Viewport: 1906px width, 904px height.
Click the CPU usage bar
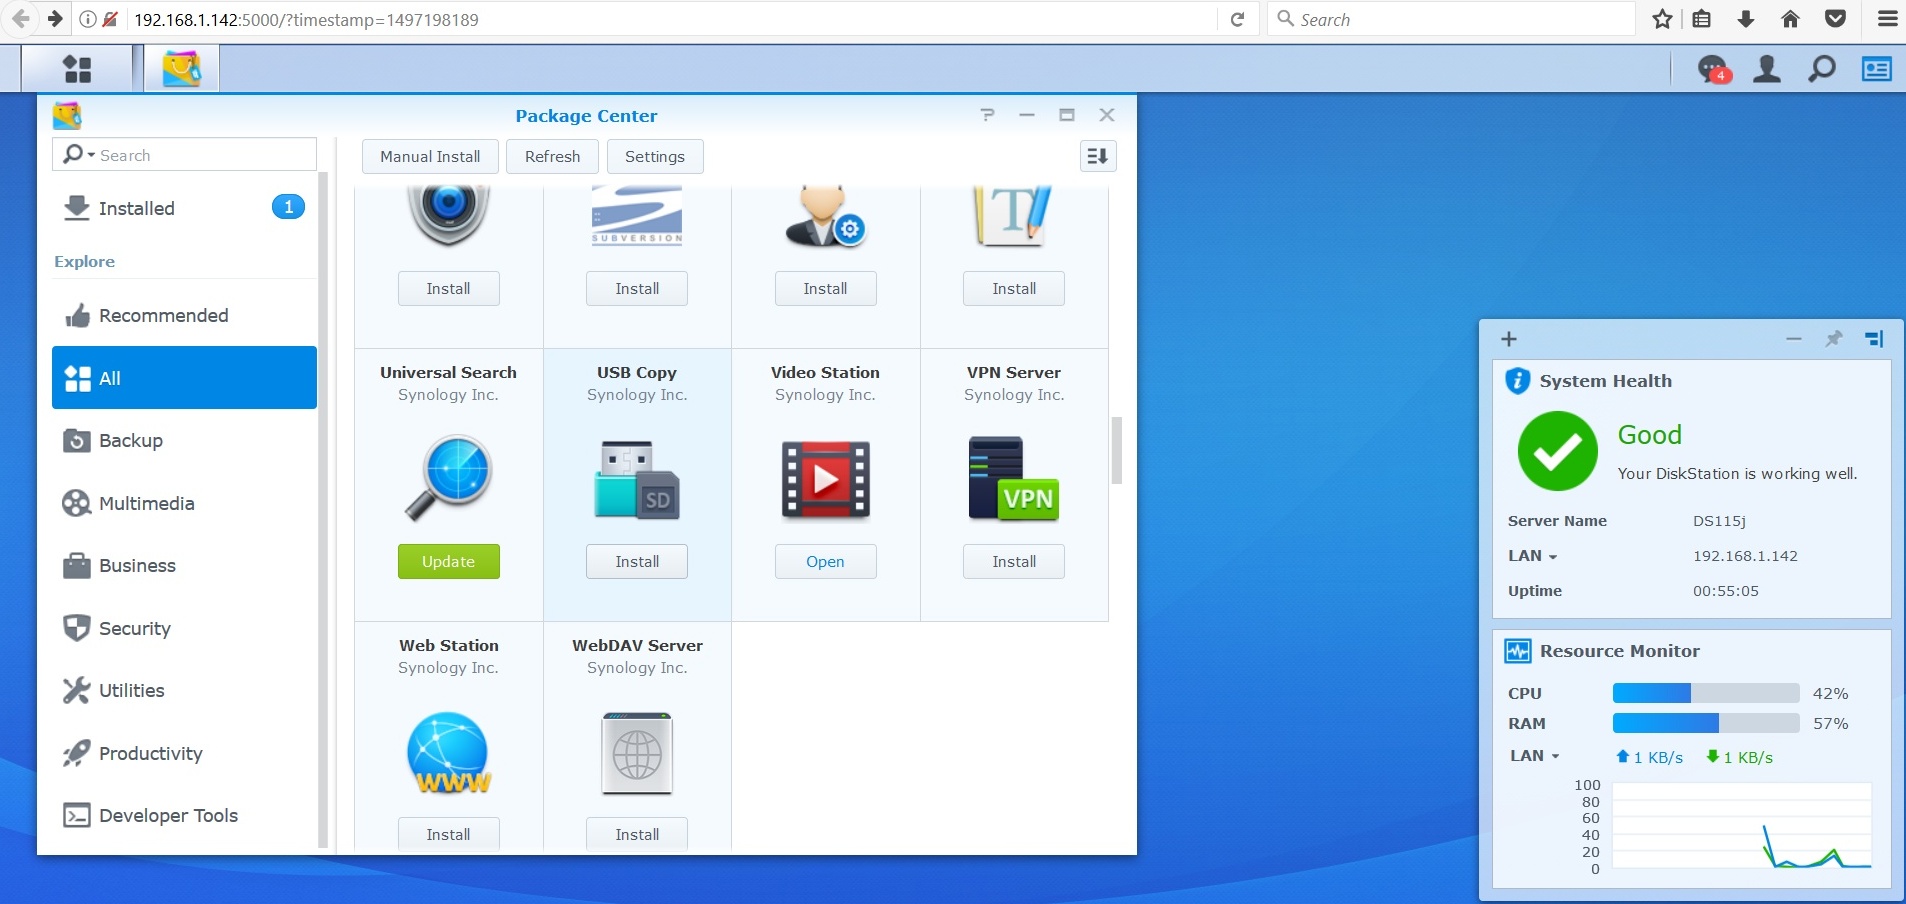(1706, 693)
